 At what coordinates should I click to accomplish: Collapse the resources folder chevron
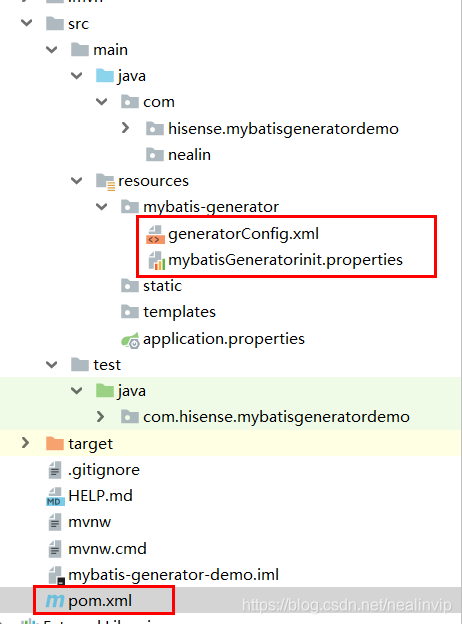pos(76,181)
